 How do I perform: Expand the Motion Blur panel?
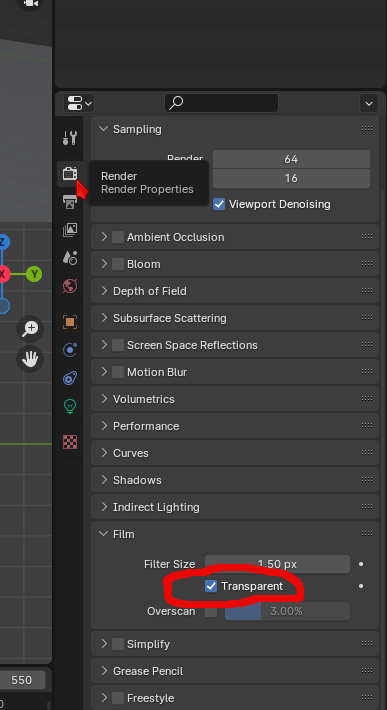[104, 372]
